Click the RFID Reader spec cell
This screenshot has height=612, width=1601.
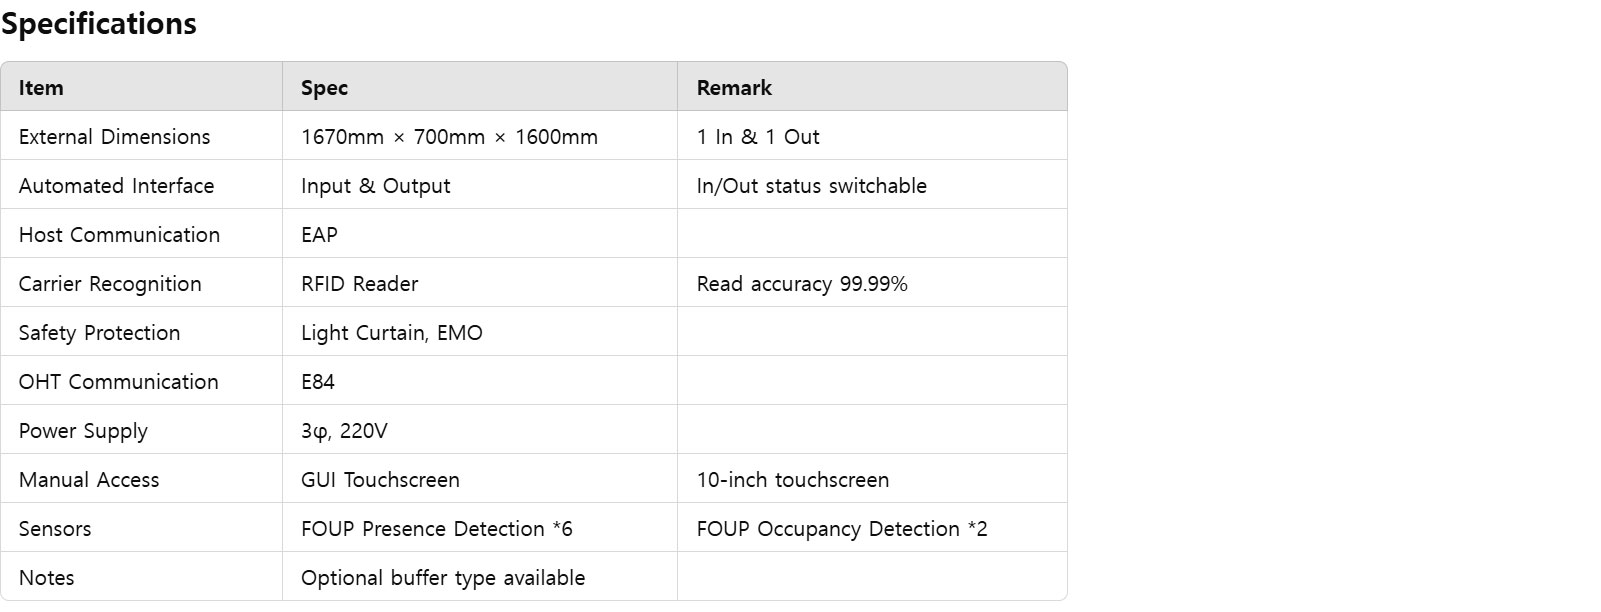(480, 283)
